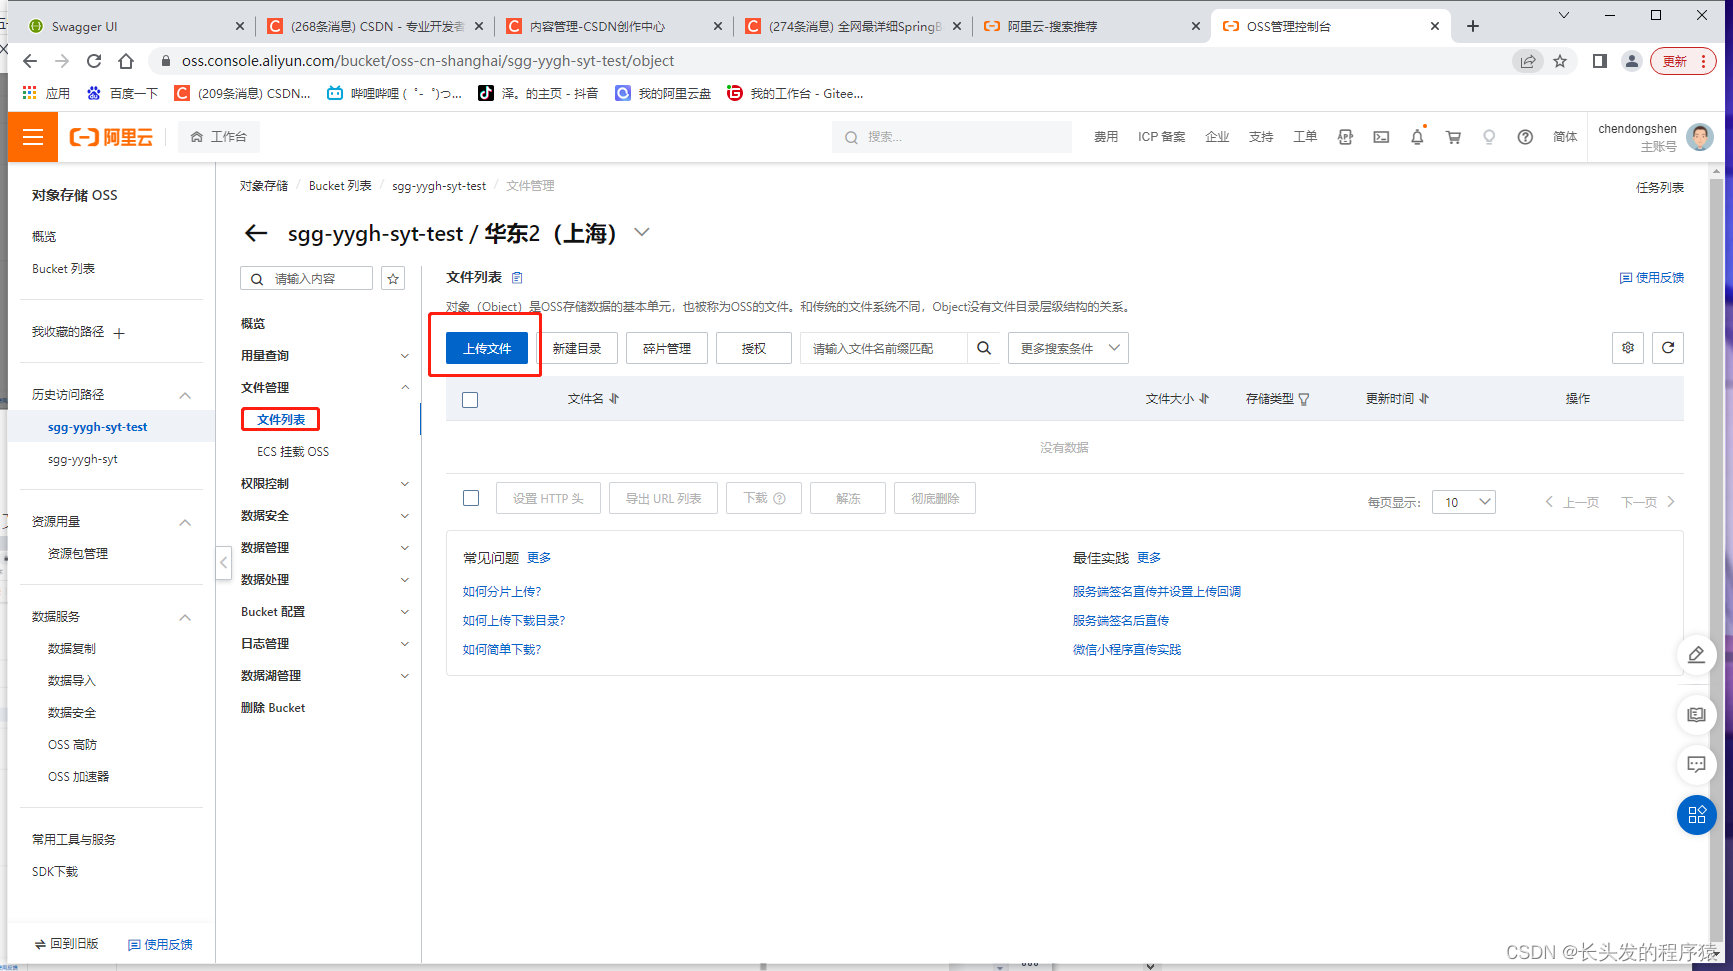The height and width of the screenshot is (971, 1733).
Task: Filter by 存储类型 funnel icon
Action: (1304, 399)
